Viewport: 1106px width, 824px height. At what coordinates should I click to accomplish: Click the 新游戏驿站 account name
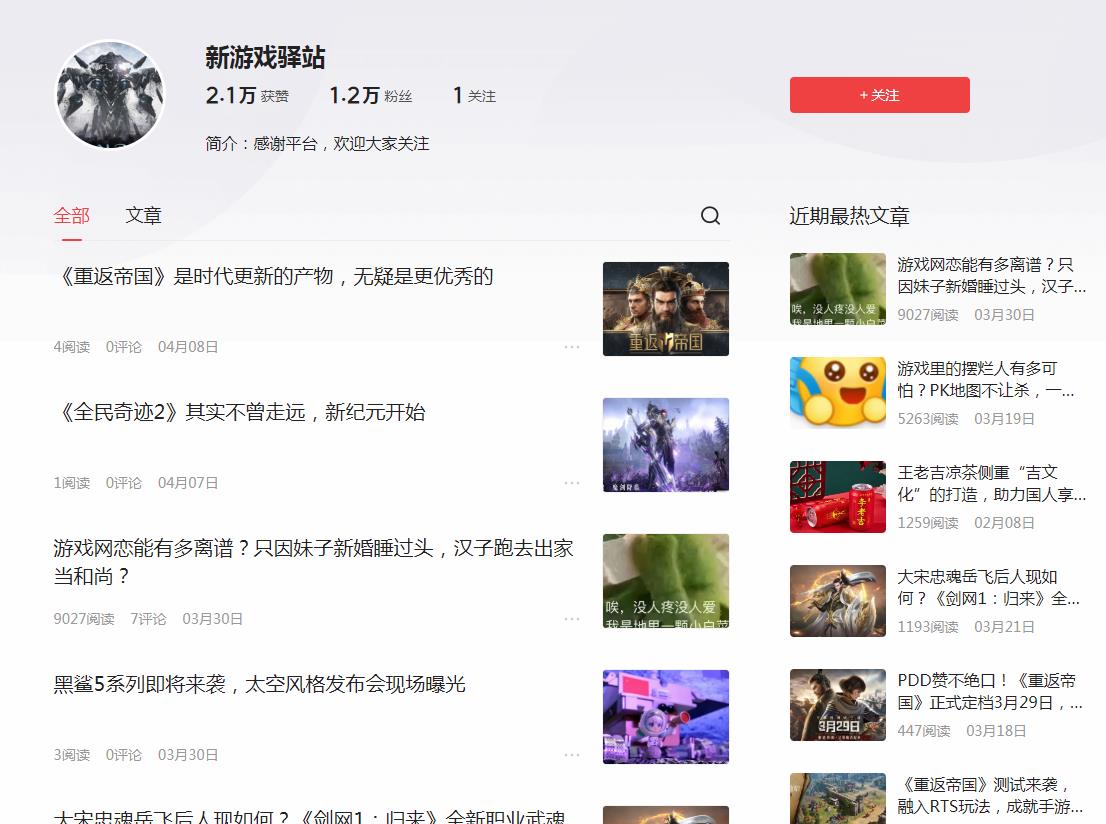pyautogui.click(x=265, y=58)
